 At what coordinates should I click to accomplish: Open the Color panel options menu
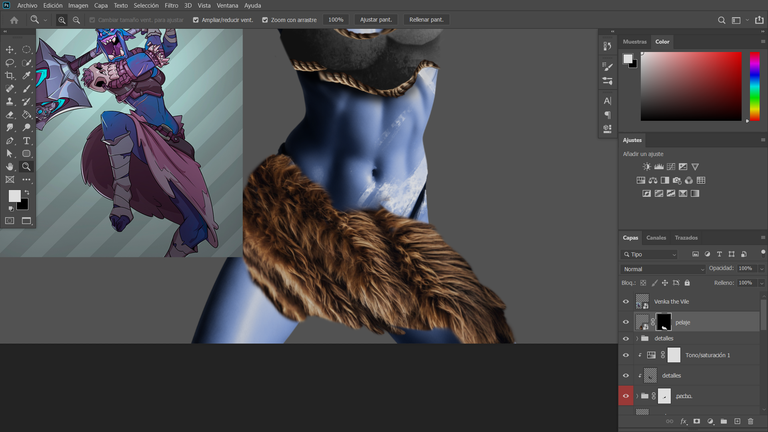[763, 42]
